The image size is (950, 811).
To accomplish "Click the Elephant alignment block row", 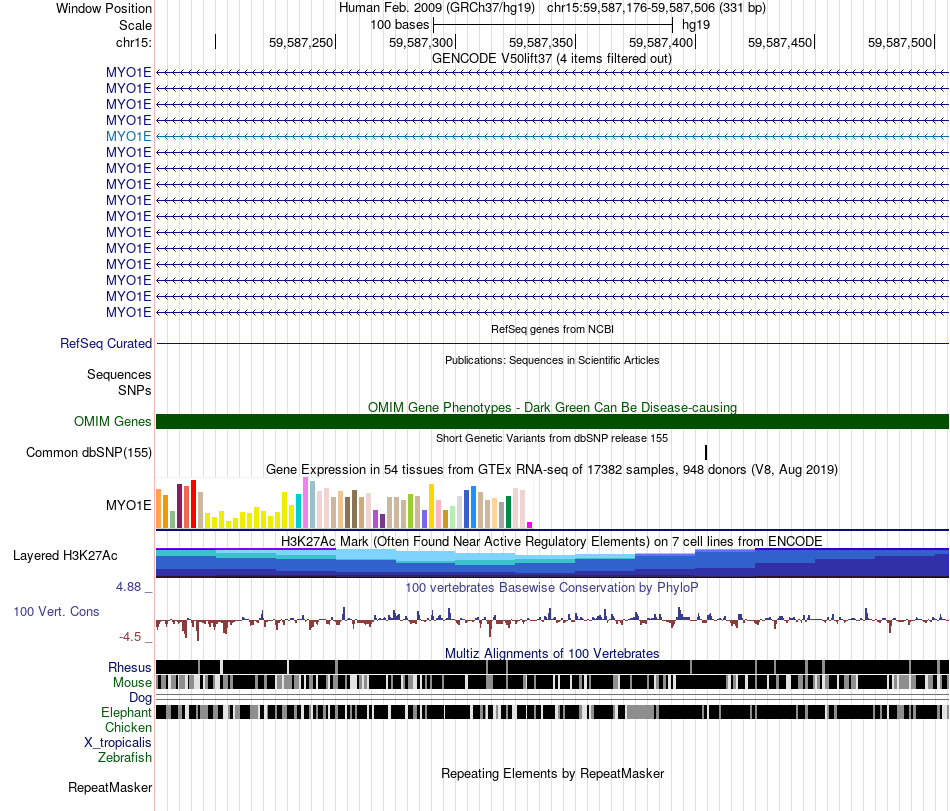I will pos(552,712).
